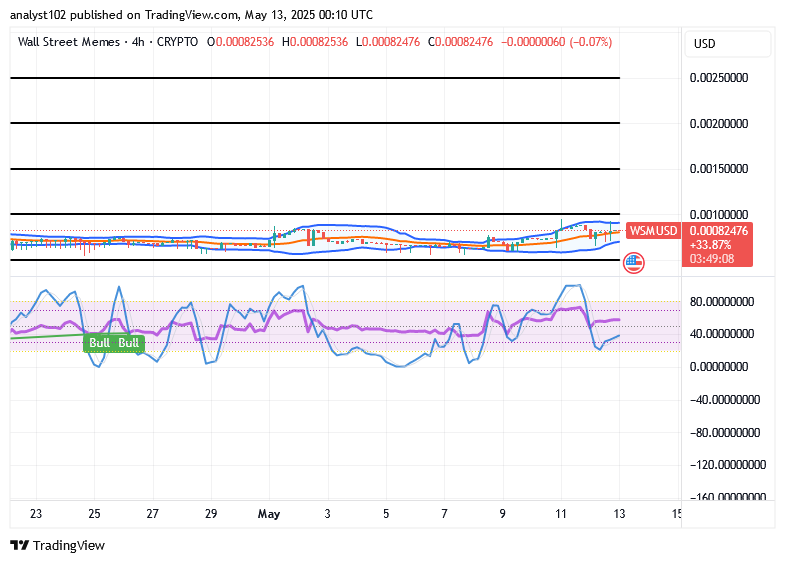
Task: Click date 23 on the time axis
Action: [36, 514]
